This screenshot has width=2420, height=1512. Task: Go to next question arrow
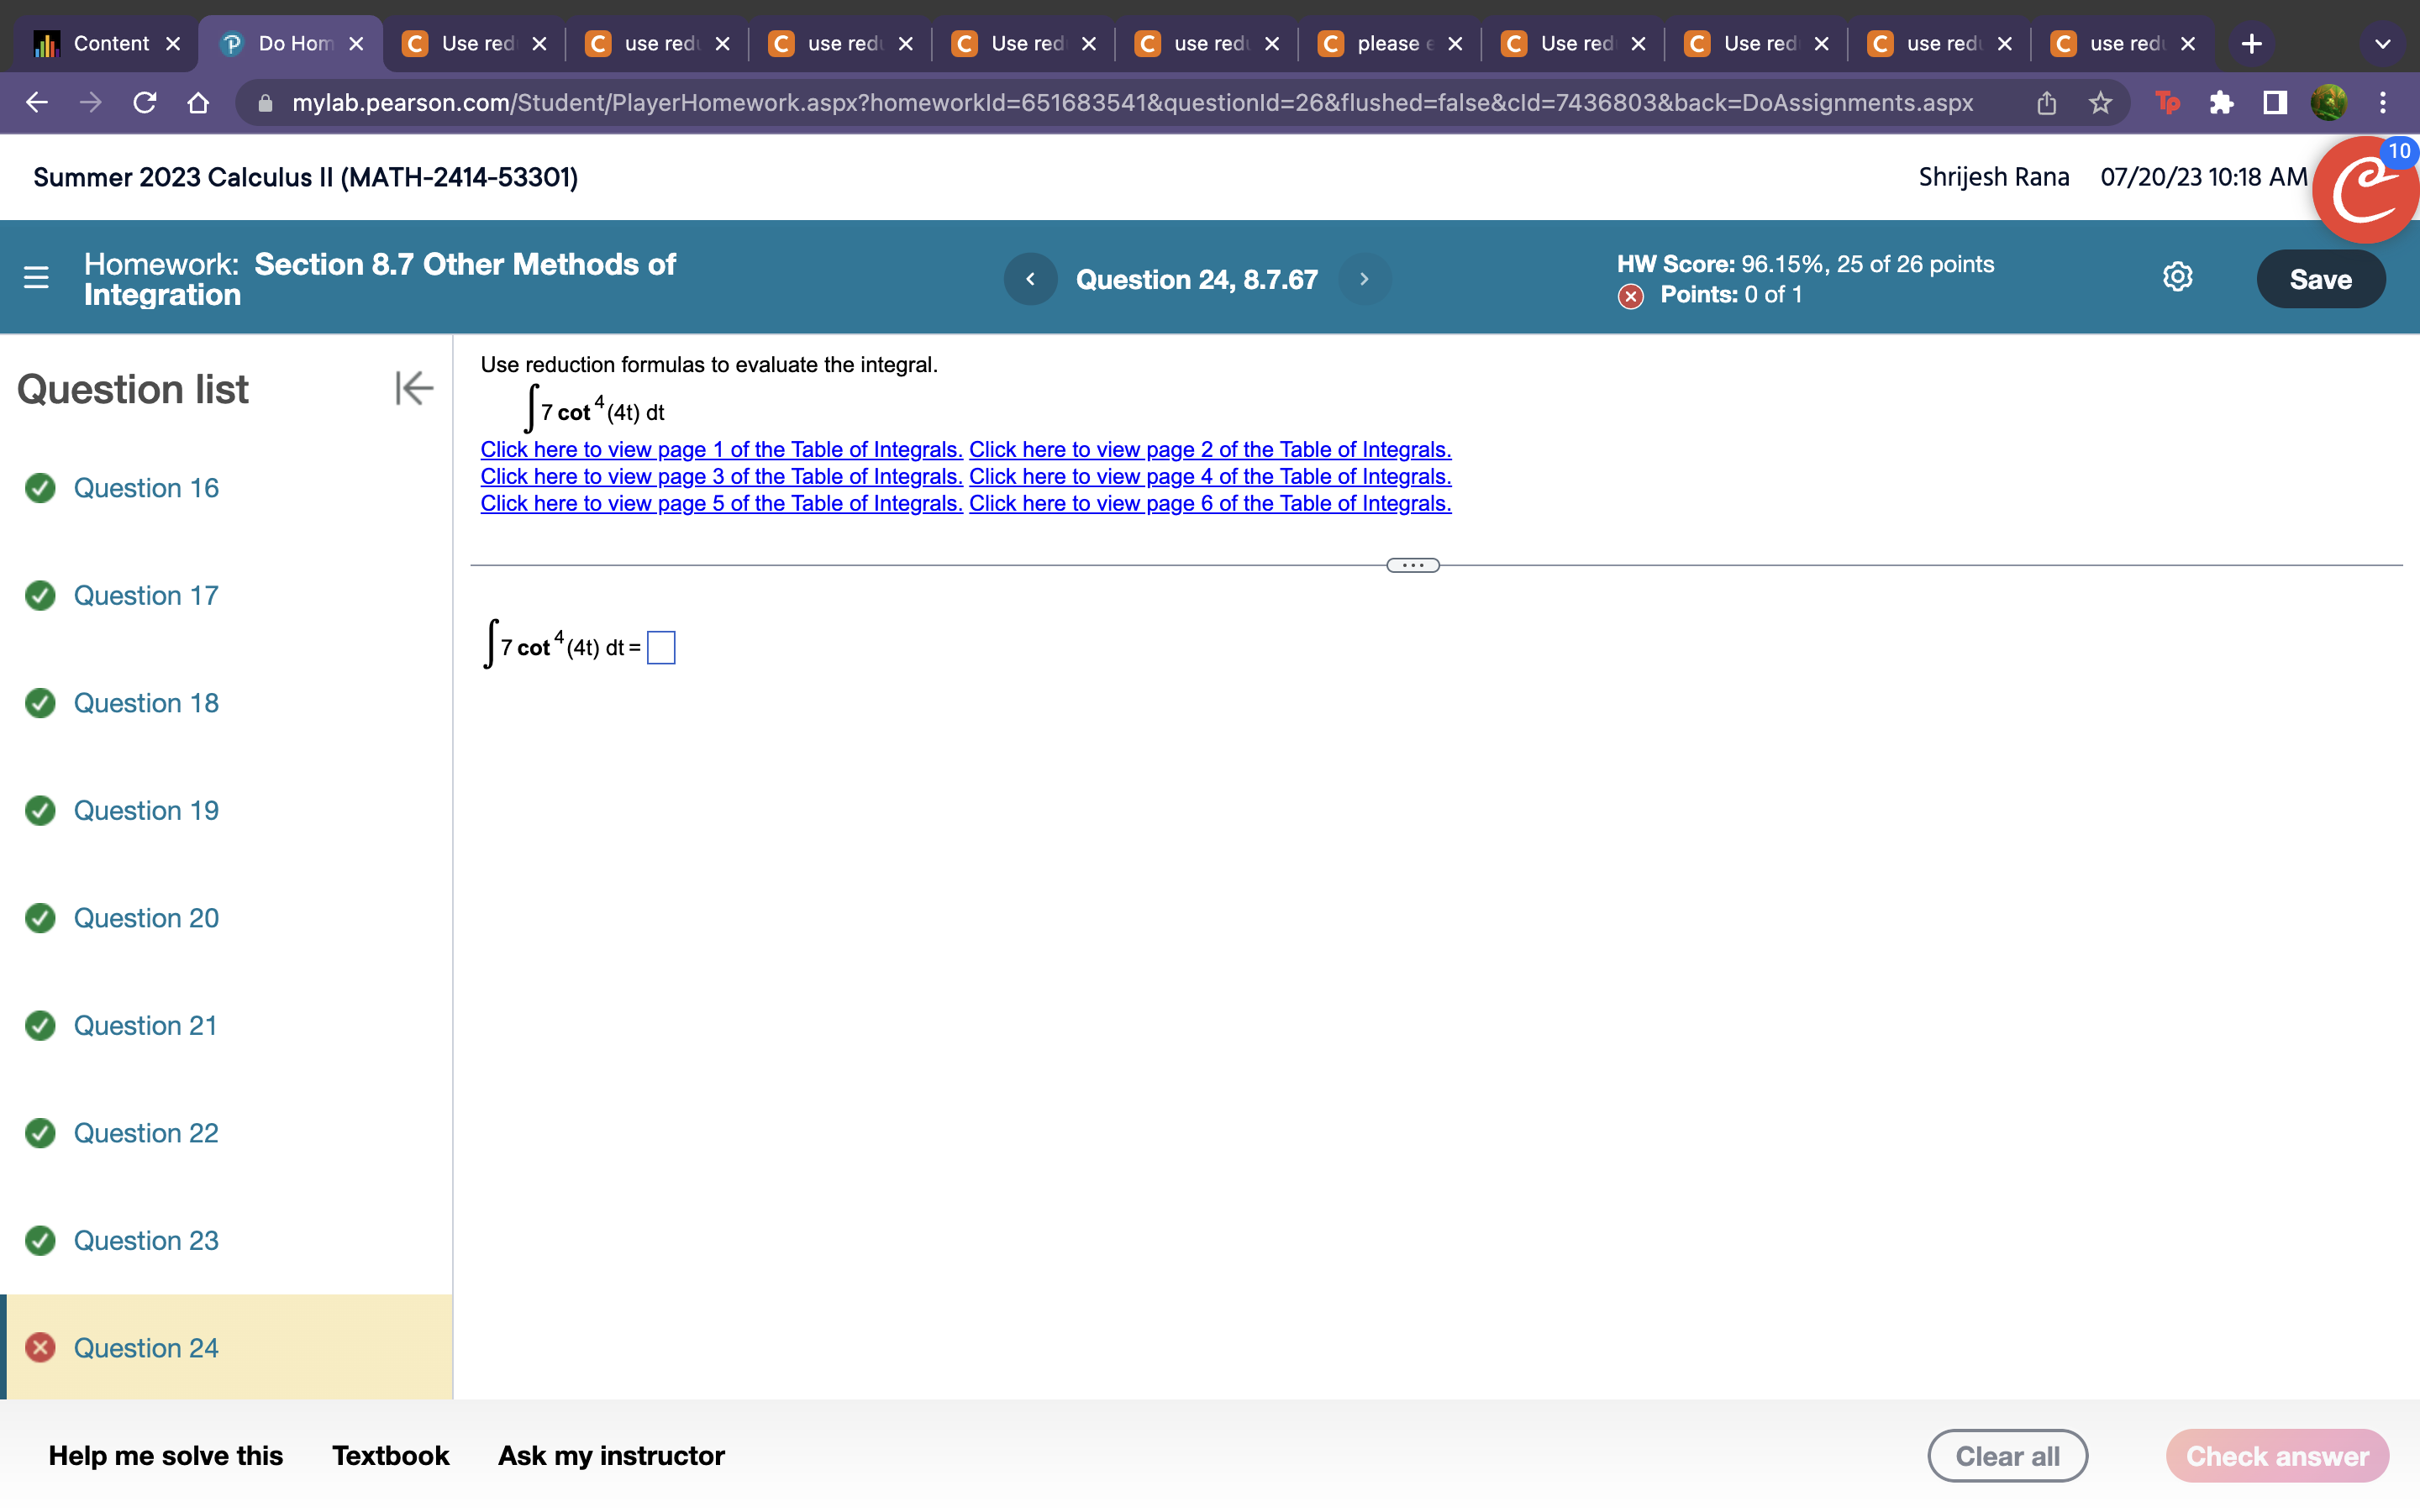pyautogui.click(x=1364, y=279)
